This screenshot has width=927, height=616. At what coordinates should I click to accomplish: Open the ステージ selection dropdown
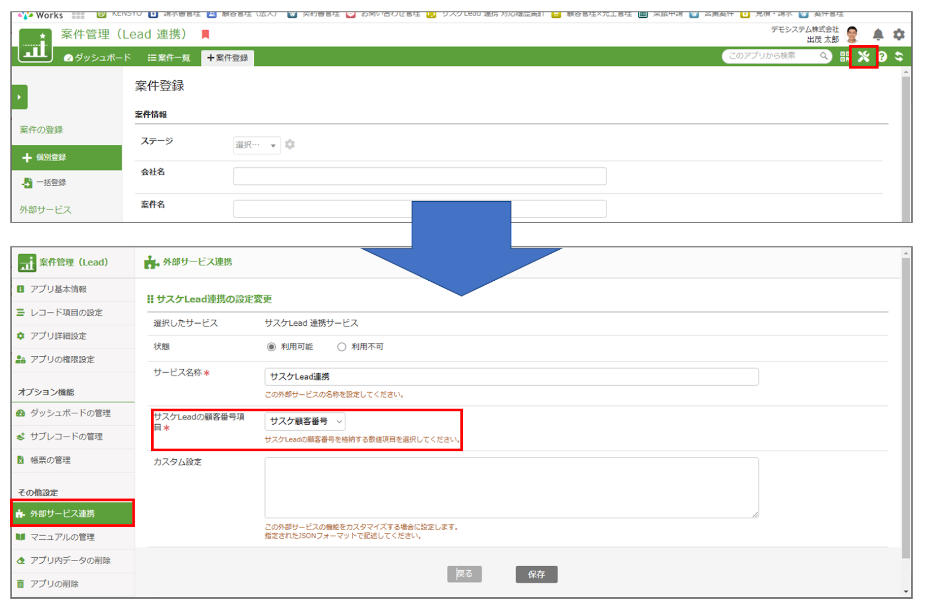(257, 145)
